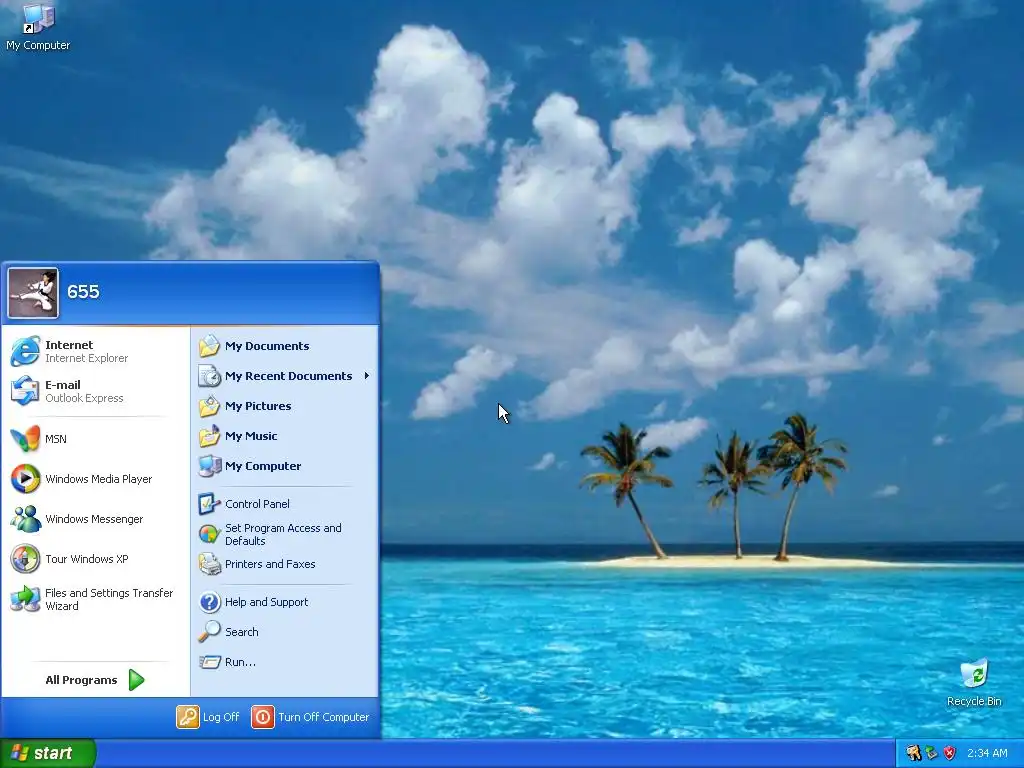Click the Log Off key icon

(187, 717)
